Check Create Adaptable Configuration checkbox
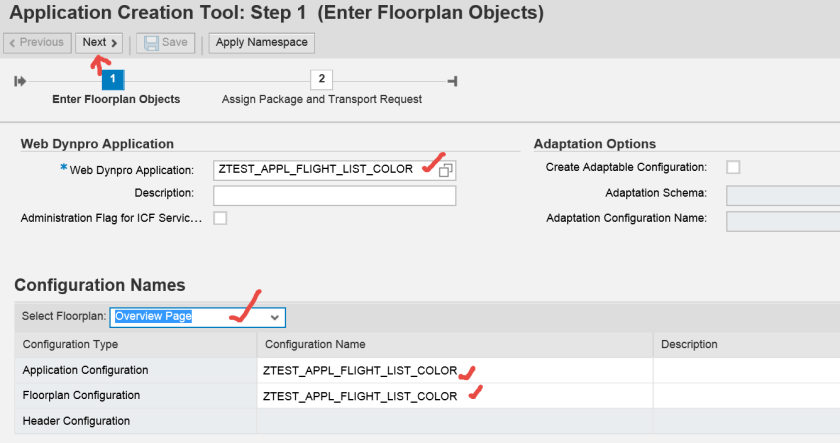 click(x=733, y=168)
